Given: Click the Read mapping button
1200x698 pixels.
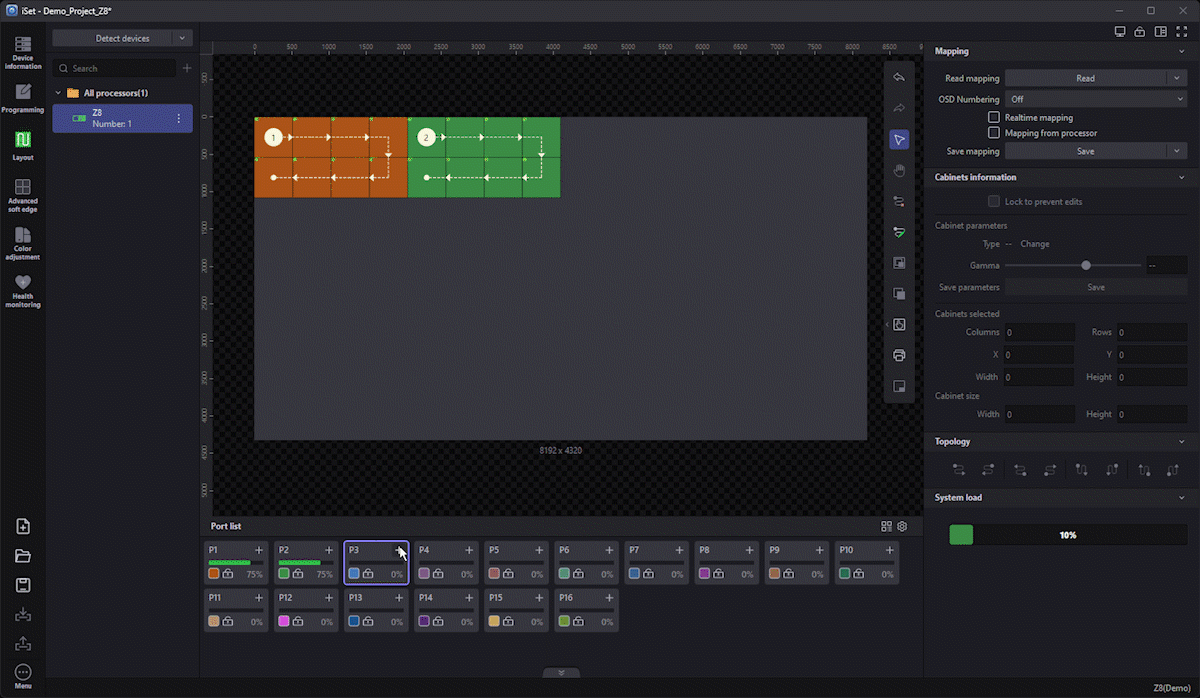Looking at the screenshot, I should tap(1085, 78).
